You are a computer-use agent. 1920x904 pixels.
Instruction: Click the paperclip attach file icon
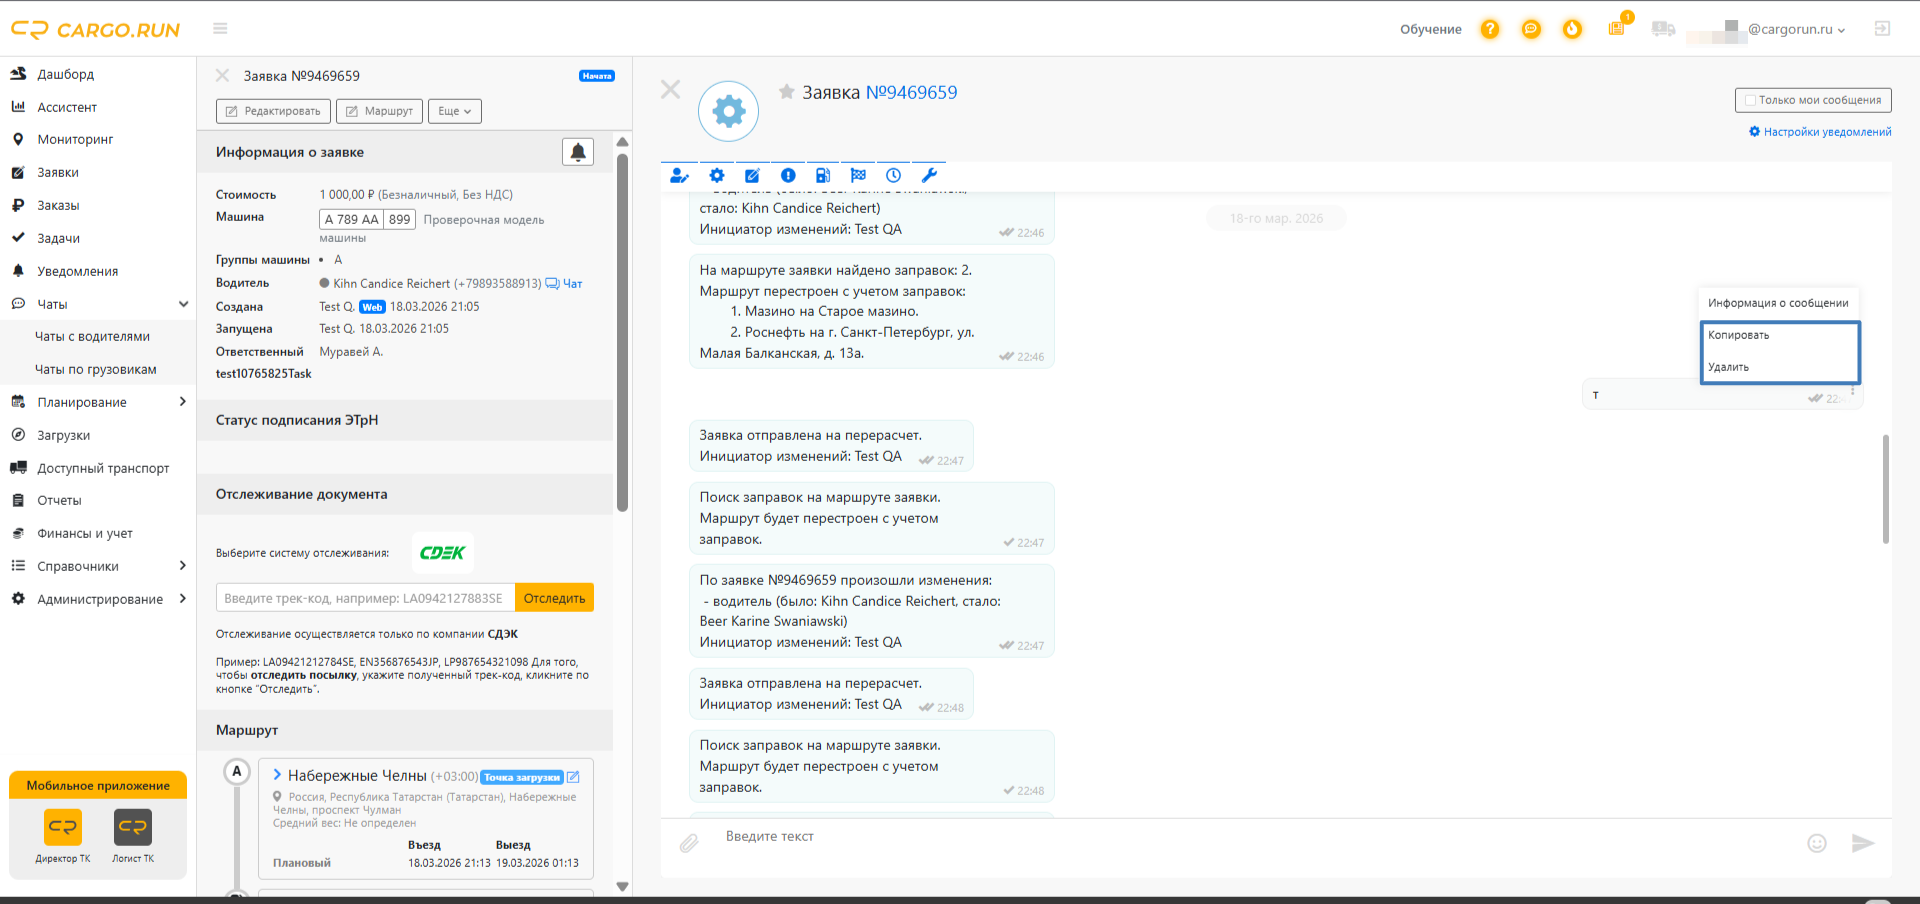689,843
